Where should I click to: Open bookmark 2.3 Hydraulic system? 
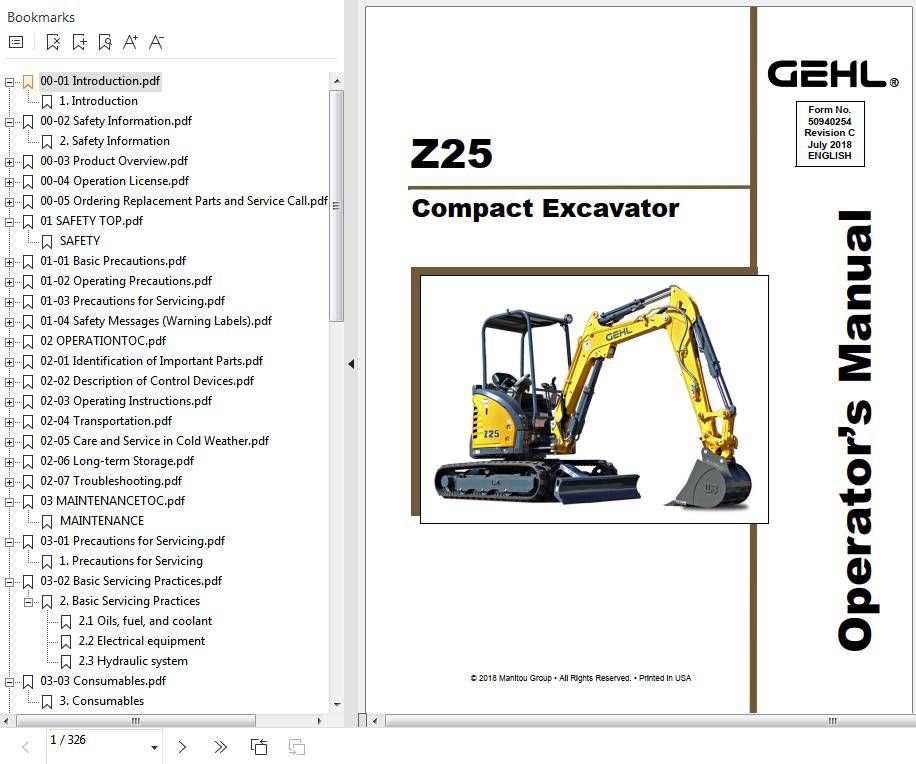[x=133, y=661]
